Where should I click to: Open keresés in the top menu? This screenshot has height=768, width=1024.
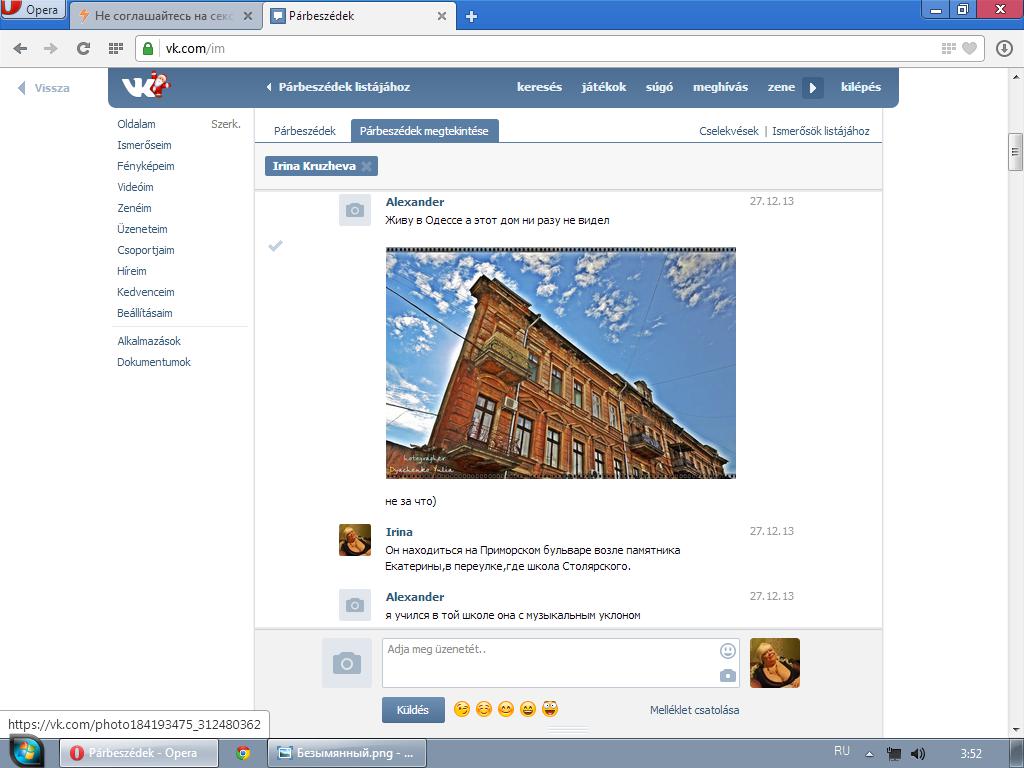click(x=539, y=87)
